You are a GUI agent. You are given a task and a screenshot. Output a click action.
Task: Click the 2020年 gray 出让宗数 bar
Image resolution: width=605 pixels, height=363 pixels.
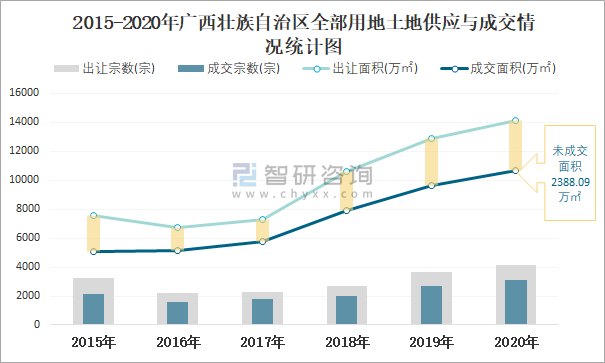[x=515, y=295]
